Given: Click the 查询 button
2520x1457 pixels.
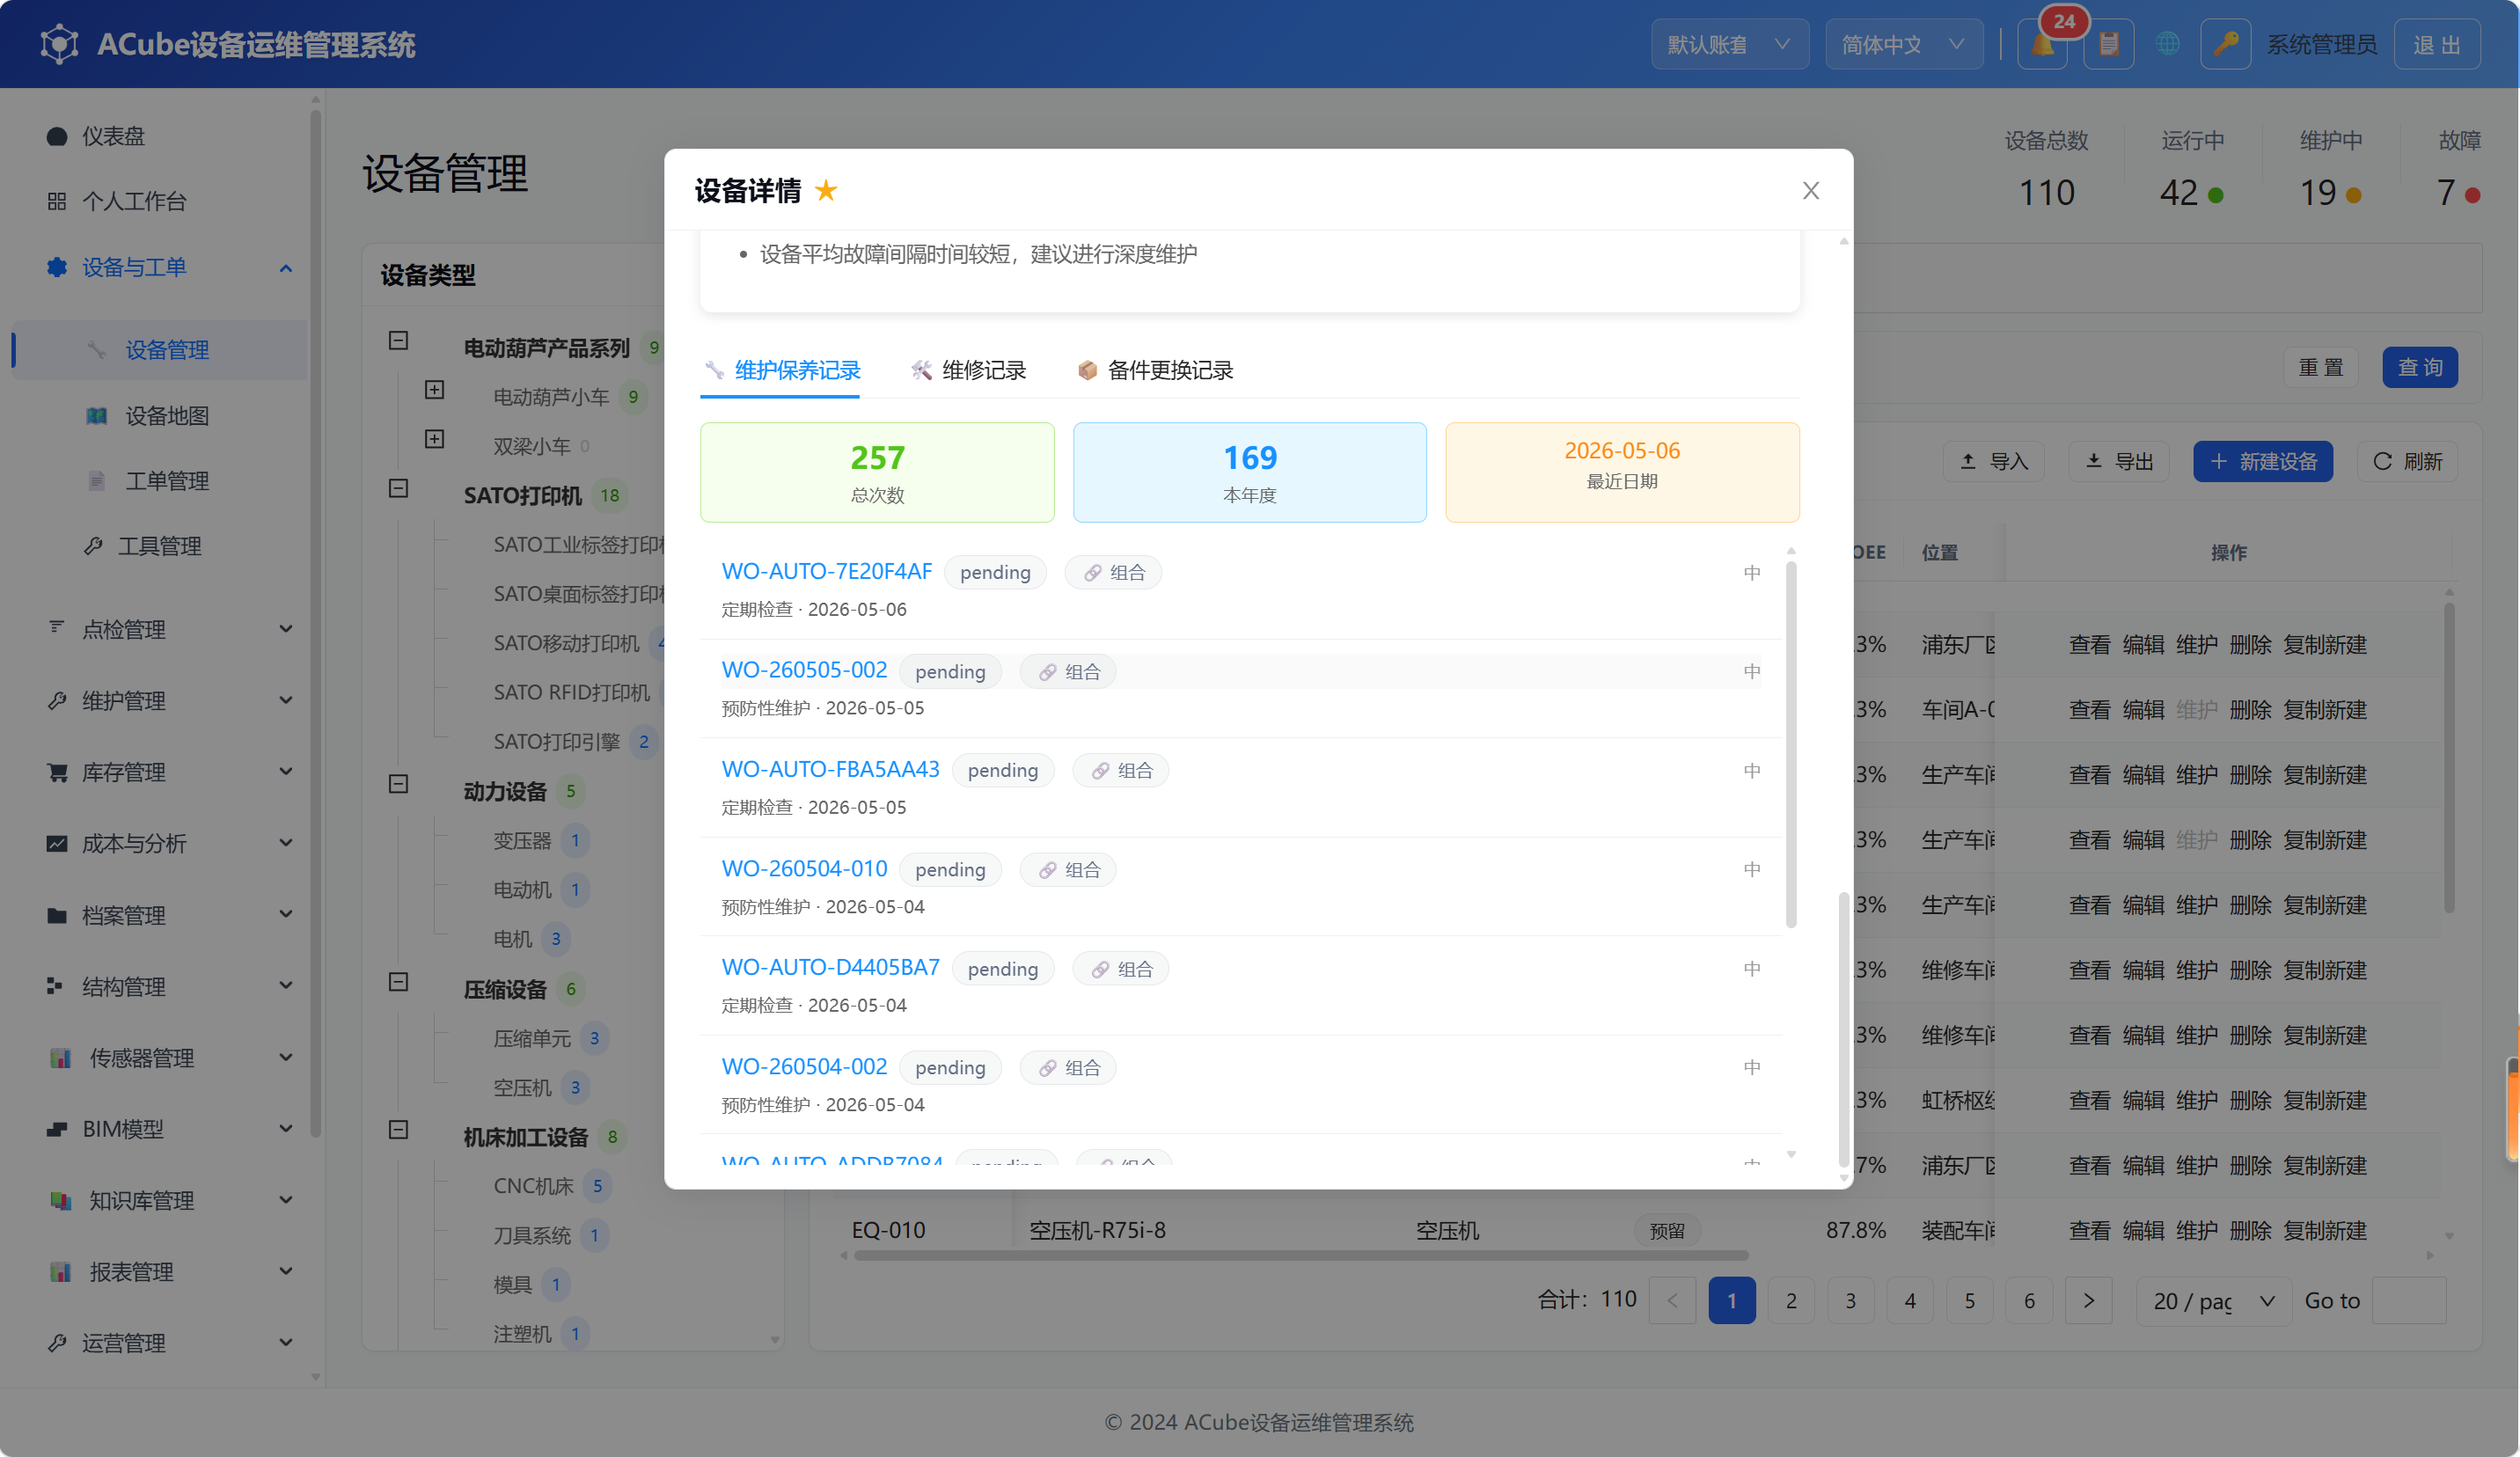Looking at the screenshot, I should coord(2419,368).
